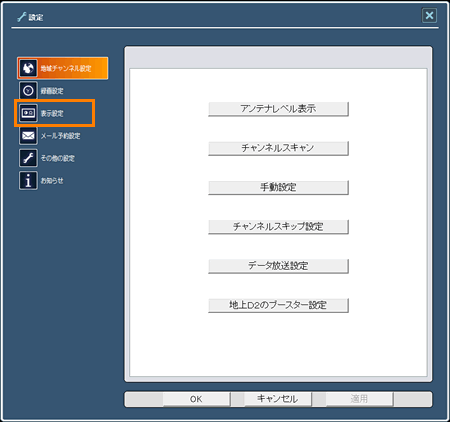Close the 設定 dialog with X
The height and width of the screenshot is (422, 450).
coord(429,15)
